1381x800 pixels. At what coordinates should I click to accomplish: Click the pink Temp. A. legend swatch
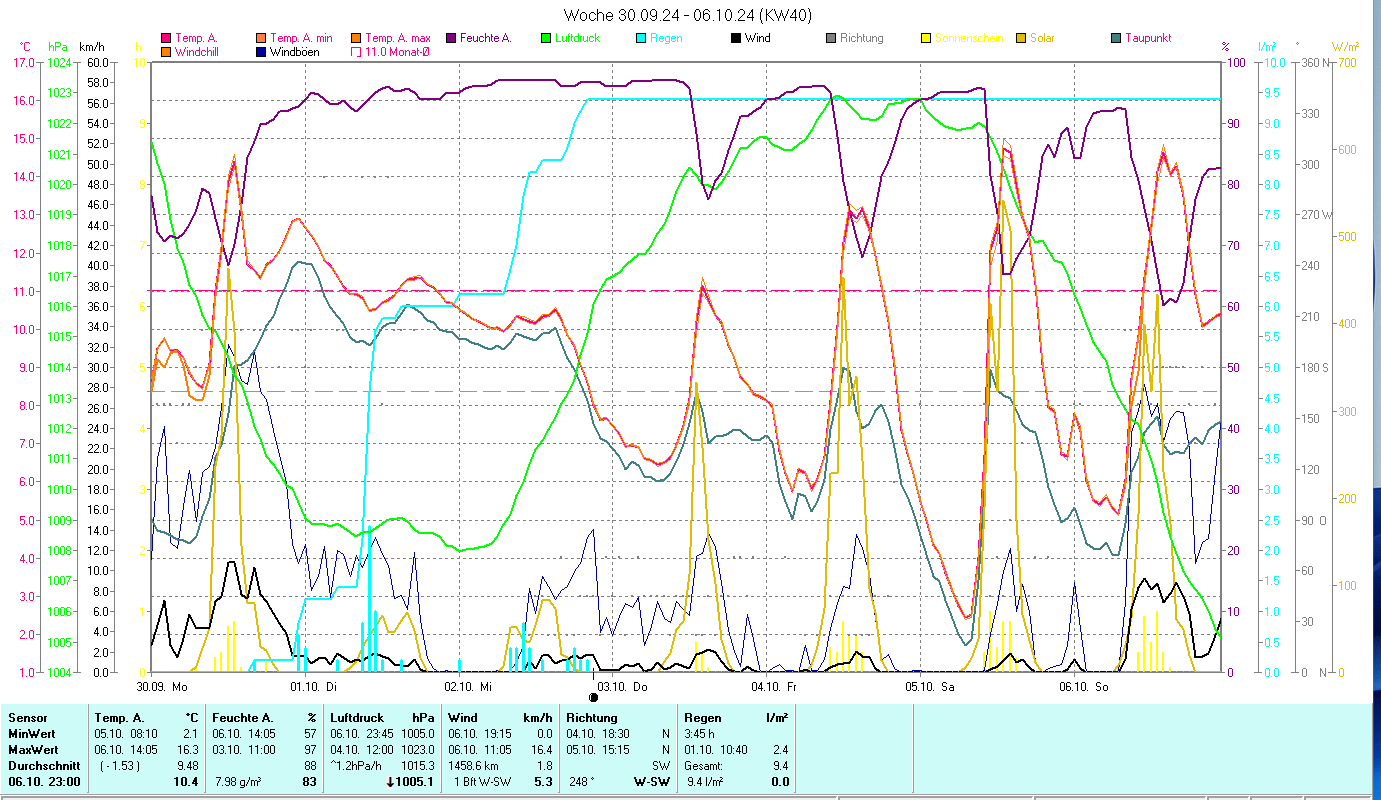pyautogui.click(x=166, y=38)
